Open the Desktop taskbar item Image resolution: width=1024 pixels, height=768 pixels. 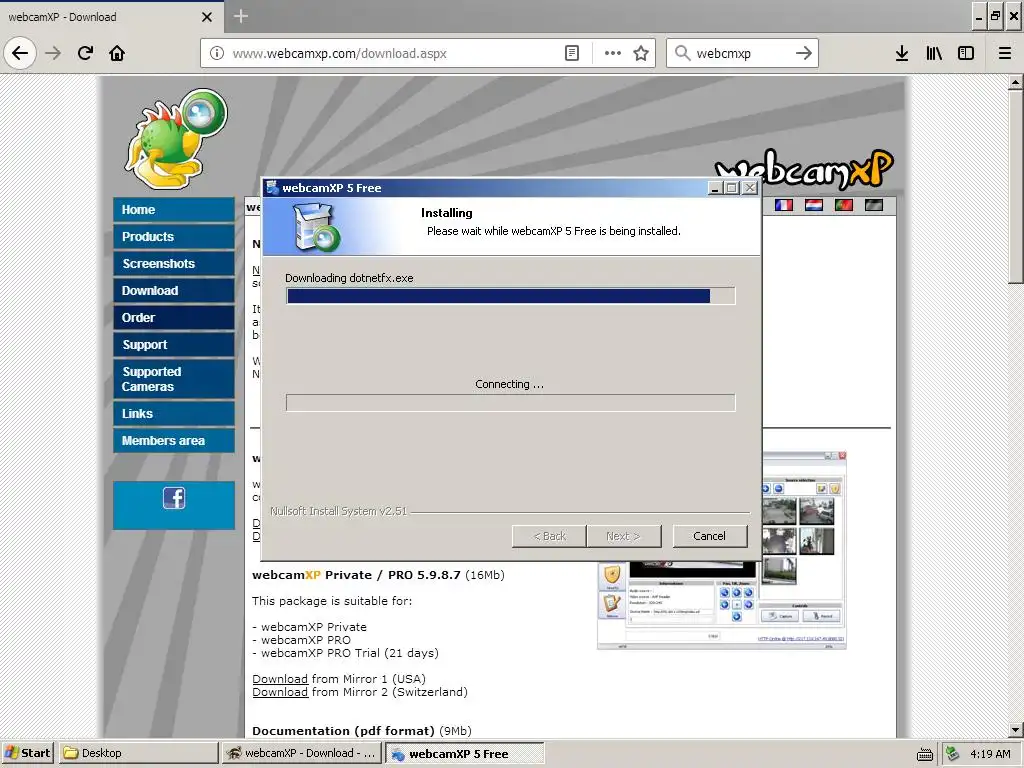(138, 753)
